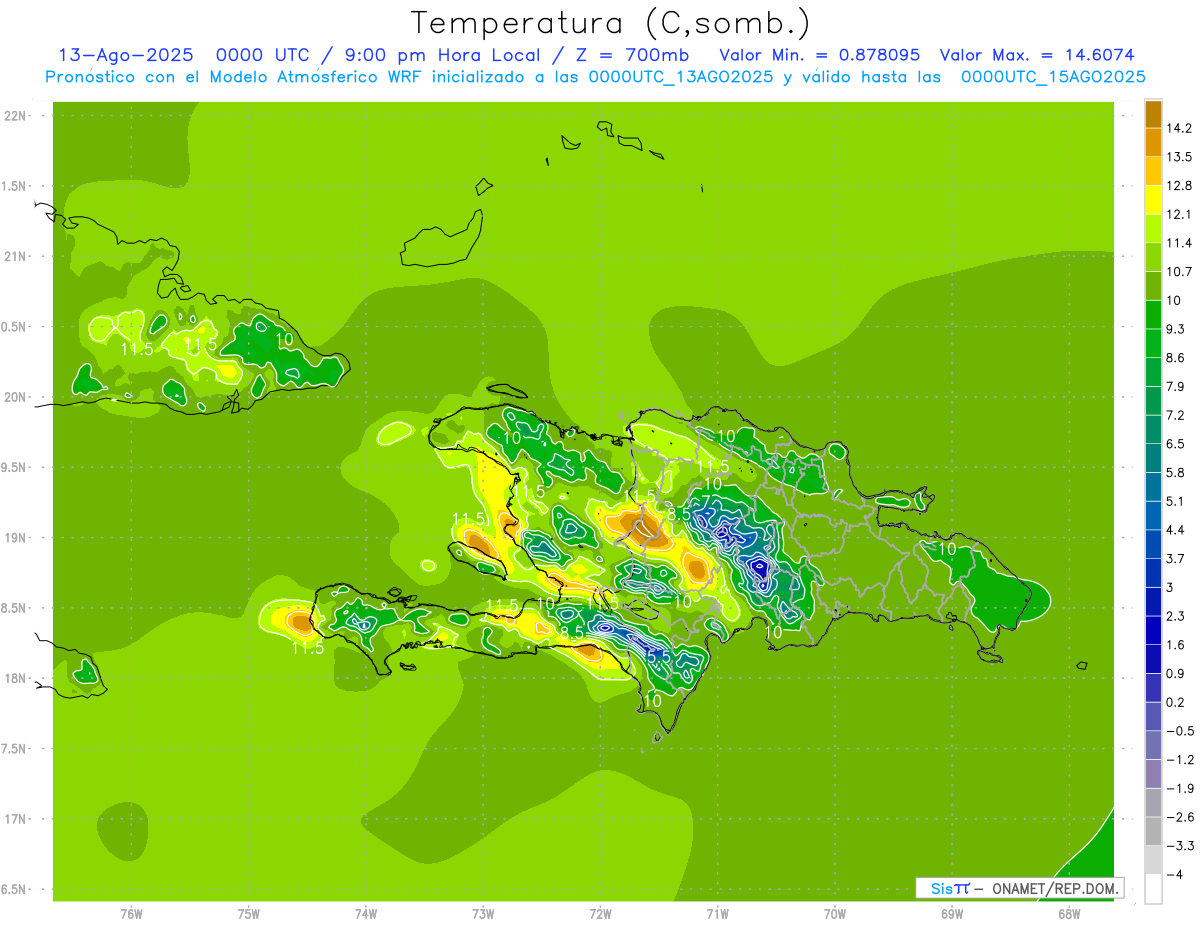Click the legend value '-4'

coord(1175,875)
